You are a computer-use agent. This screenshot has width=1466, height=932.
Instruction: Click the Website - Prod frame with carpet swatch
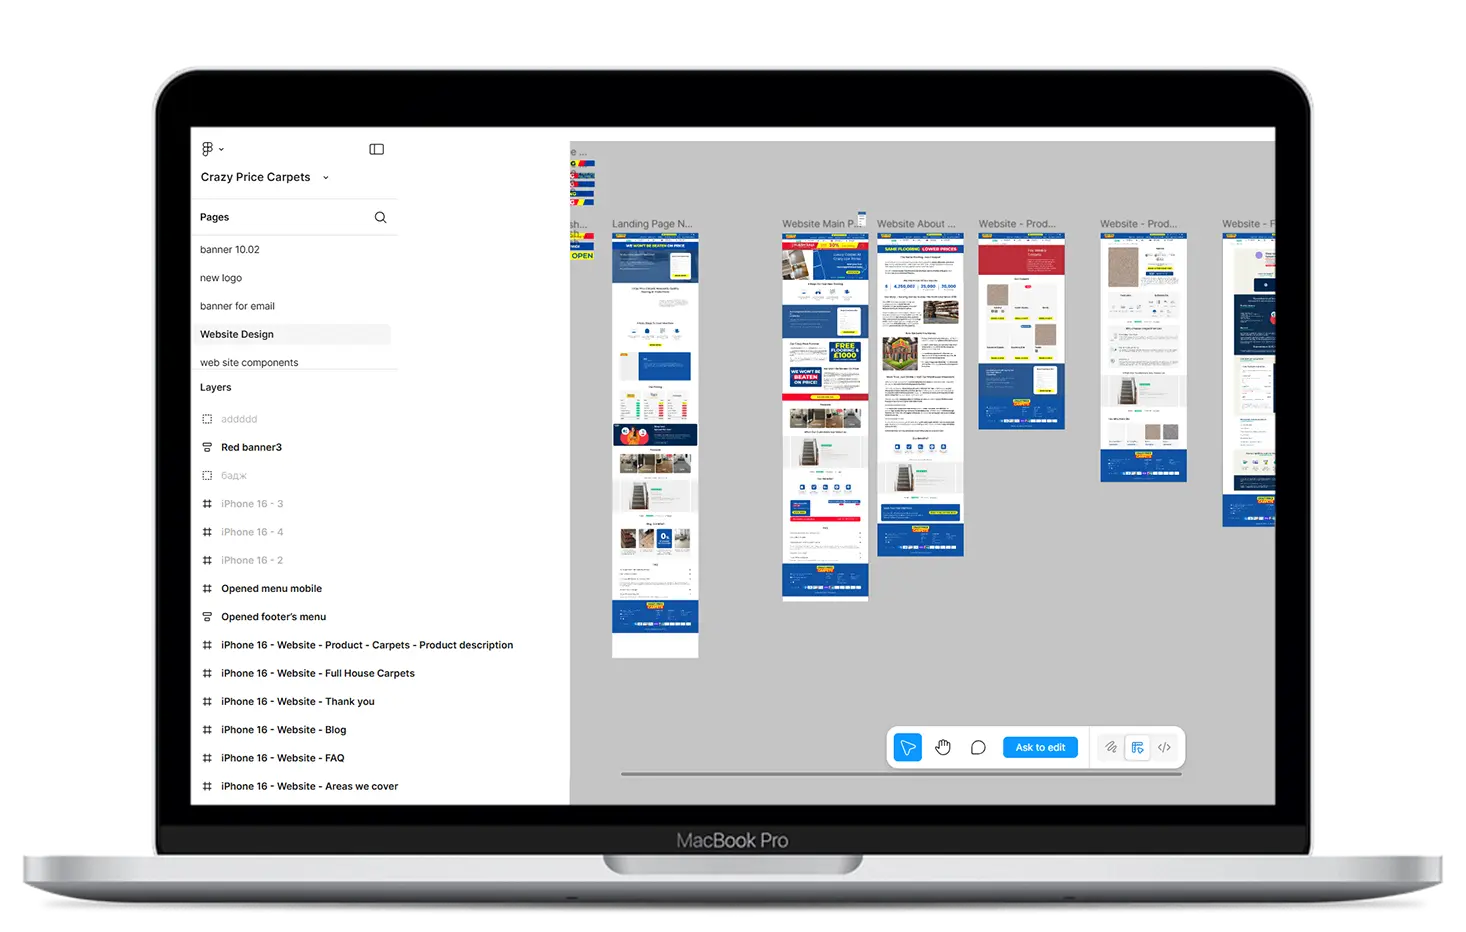(1143, 357)
